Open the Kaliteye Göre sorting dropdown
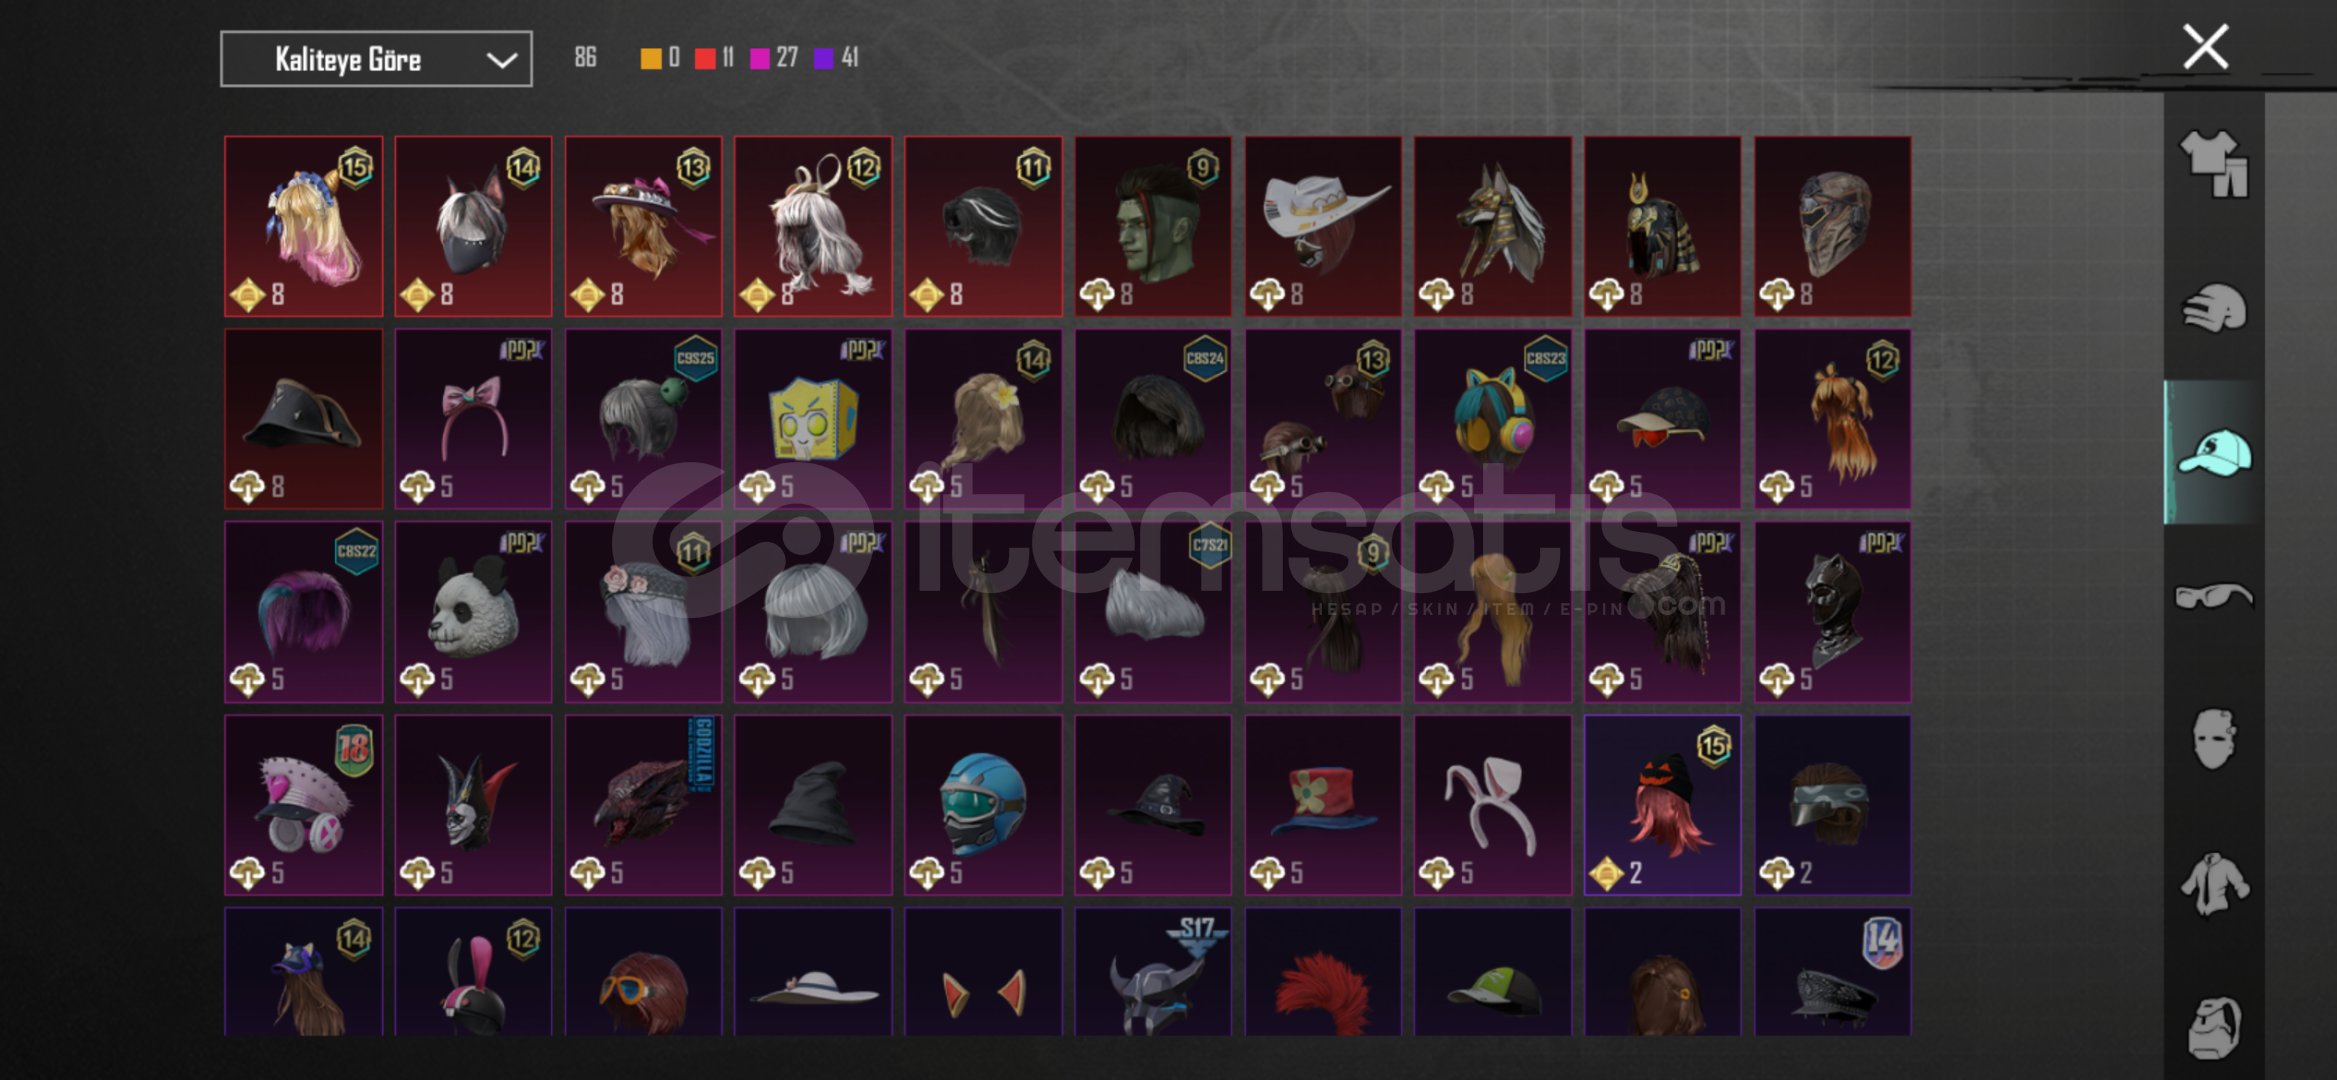Viewport: 2337px width, 1080px height. click(376, 59)
